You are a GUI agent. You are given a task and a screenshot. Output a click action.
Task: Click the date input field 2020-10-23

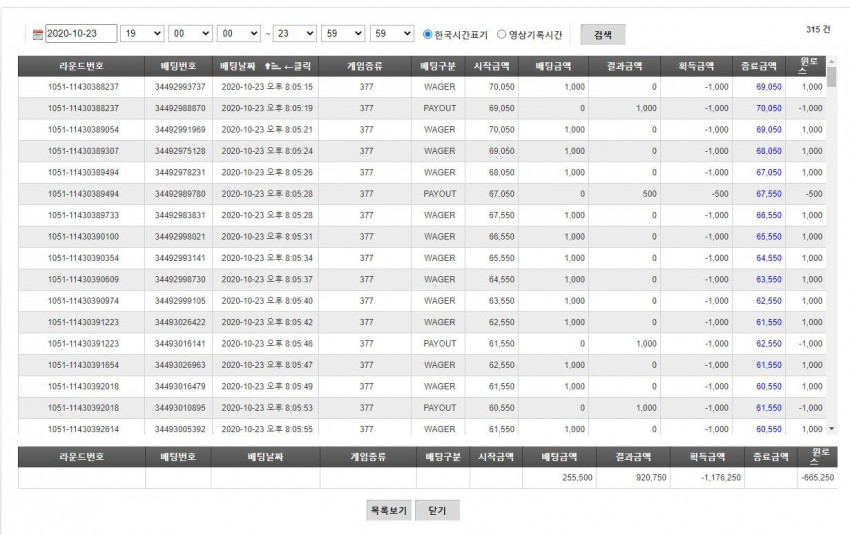[81, 34]
